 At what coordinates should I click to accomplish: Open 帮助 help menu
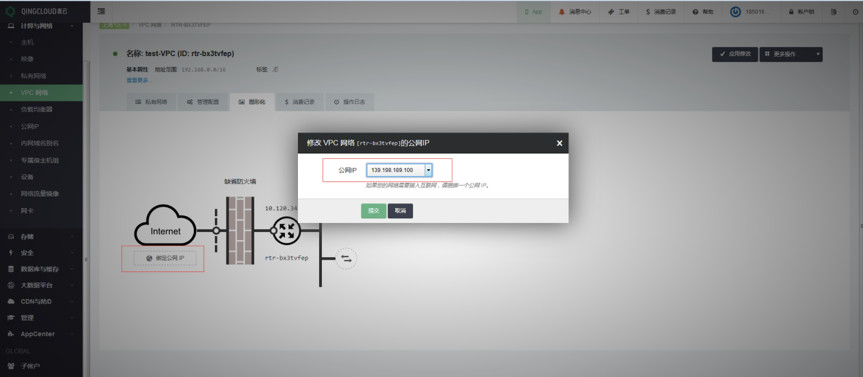(x=703, y=12)
